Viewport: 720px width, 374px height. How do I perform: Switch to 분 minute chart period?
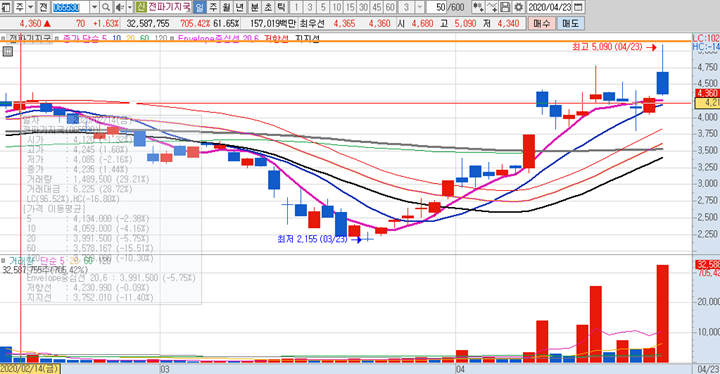255,7
